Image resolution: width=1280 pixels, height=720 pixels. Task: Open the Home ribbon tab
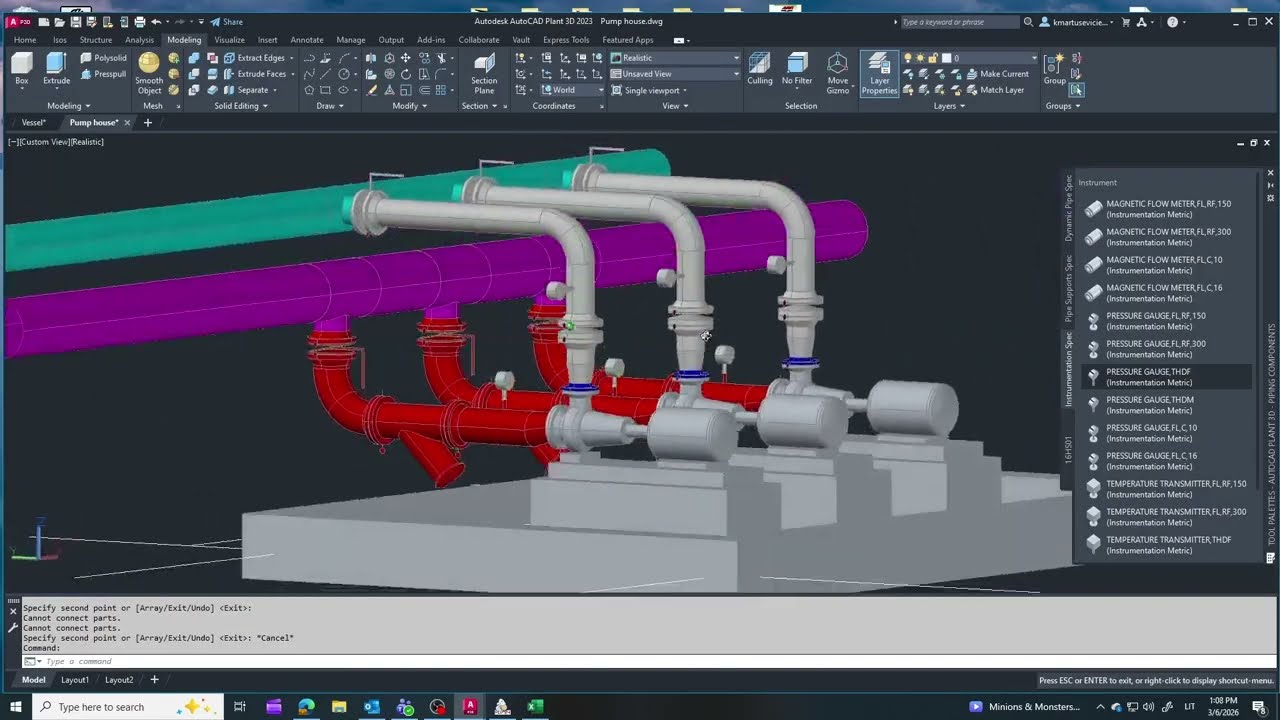pos(25,40)
